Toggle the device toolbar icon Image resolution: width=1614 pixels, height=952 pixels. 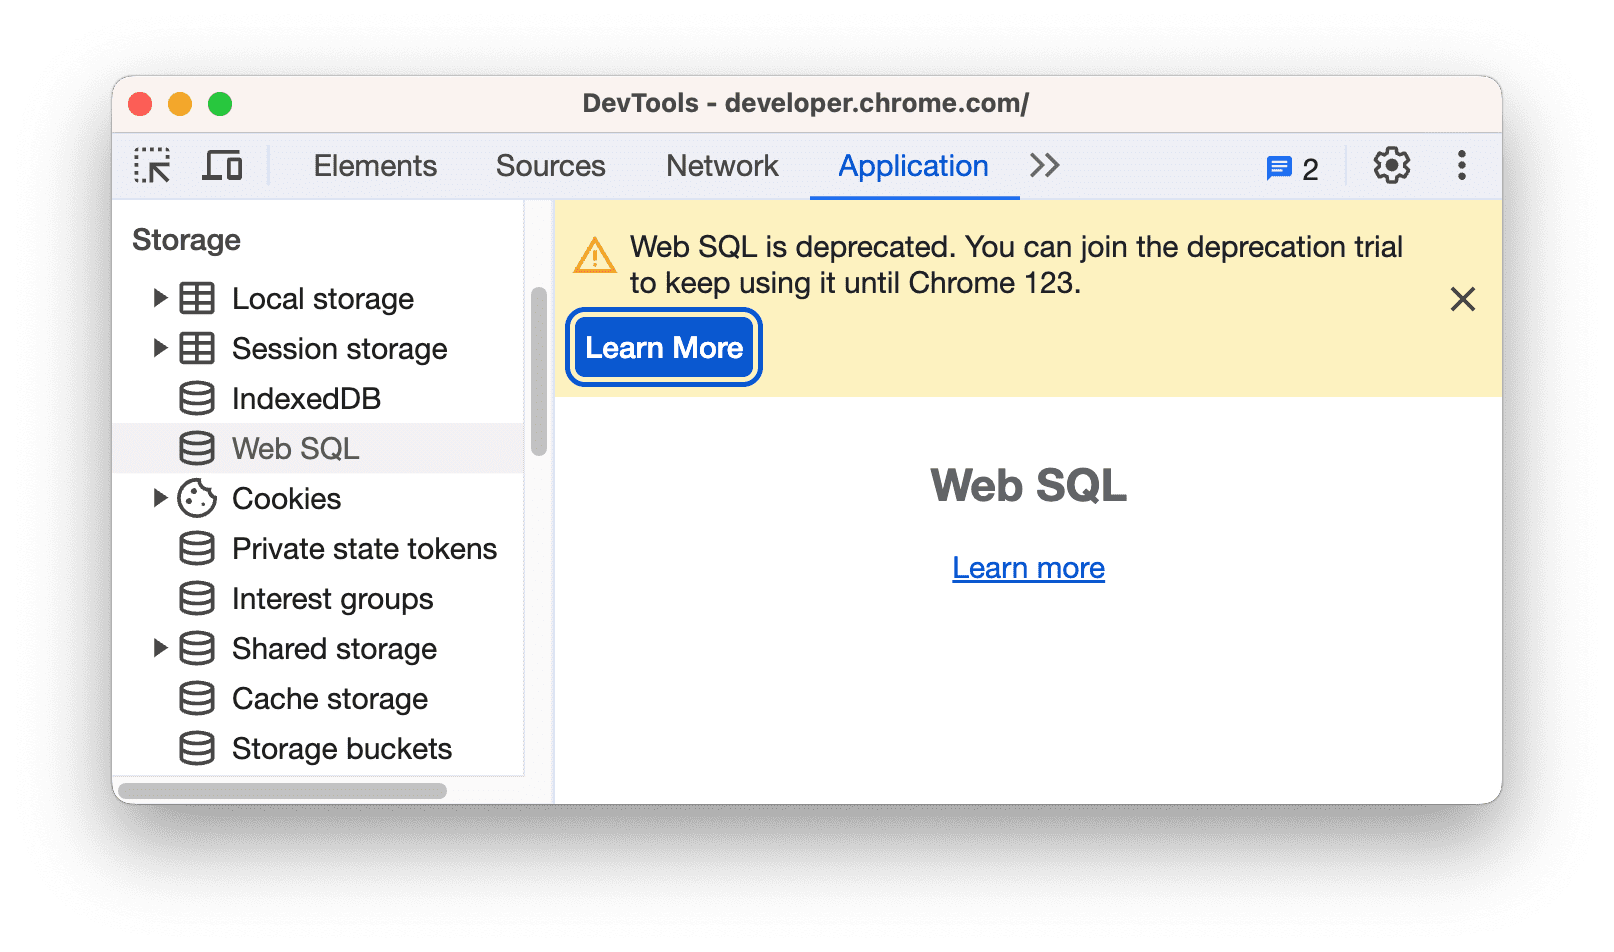222,165
